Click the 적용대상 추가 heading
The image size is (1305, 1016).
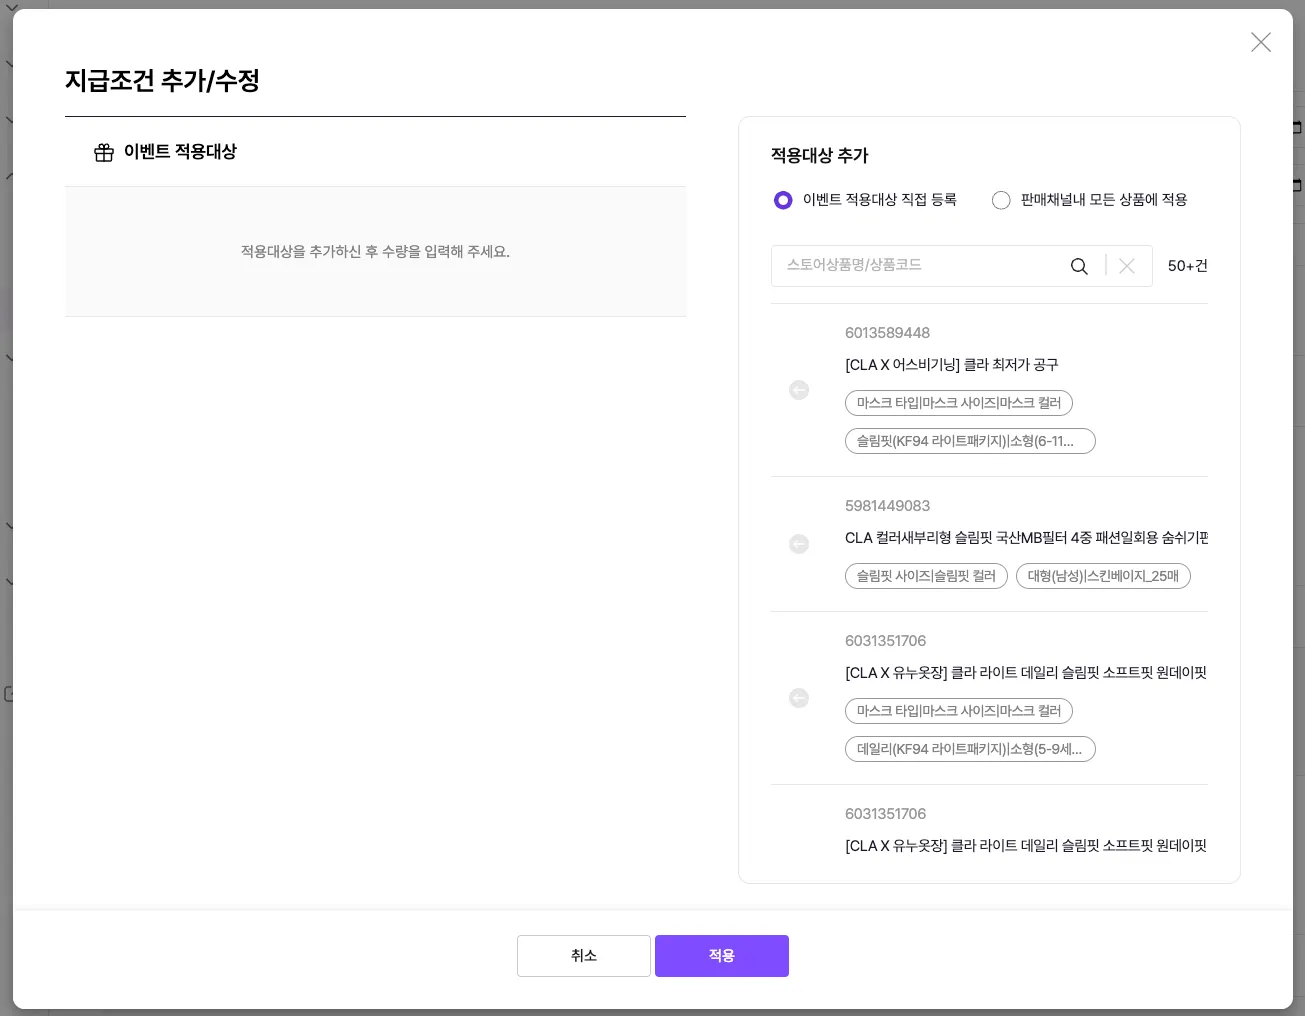820,156
